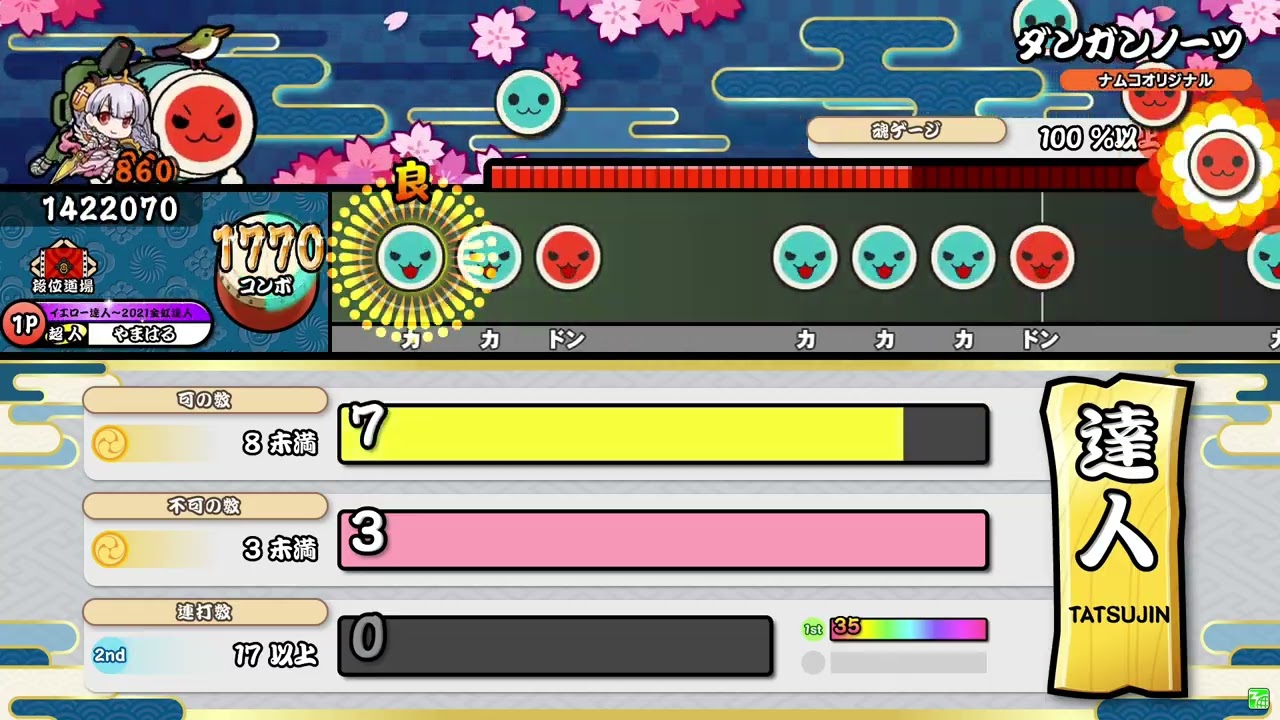Viewport: 1280px width, 720px height.
Task: Click the ダンガンノーツ song title
Action: [x=1130, y=44]
